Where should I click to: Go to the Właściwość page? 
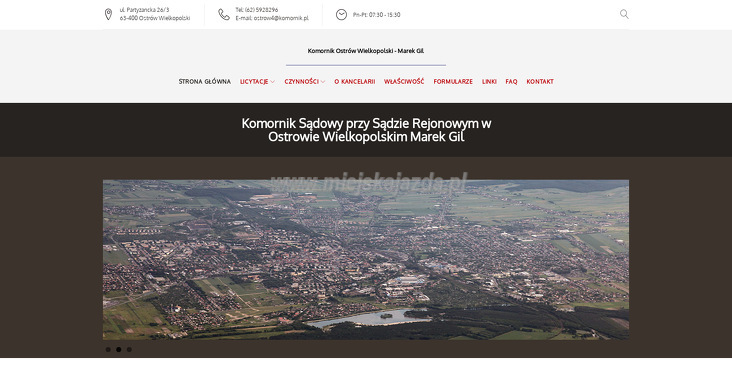[x=404, y=81]
